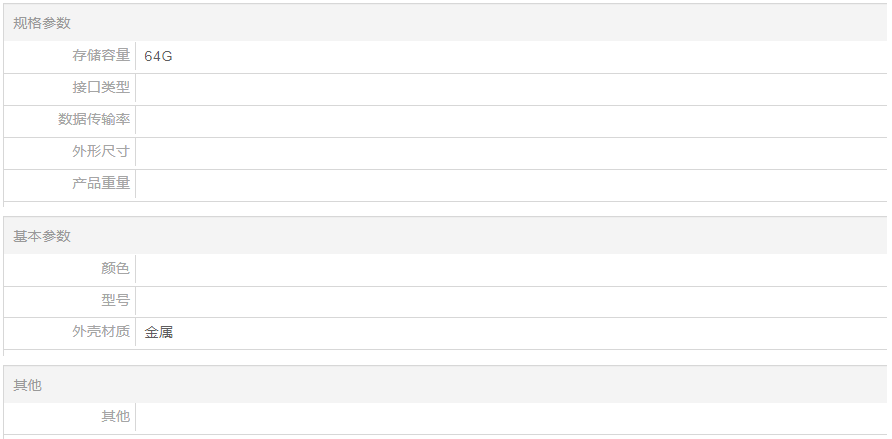Click the 存储容量 field showing 64G
The height and width of the screenshot is (439, 892).
(510, 56)
